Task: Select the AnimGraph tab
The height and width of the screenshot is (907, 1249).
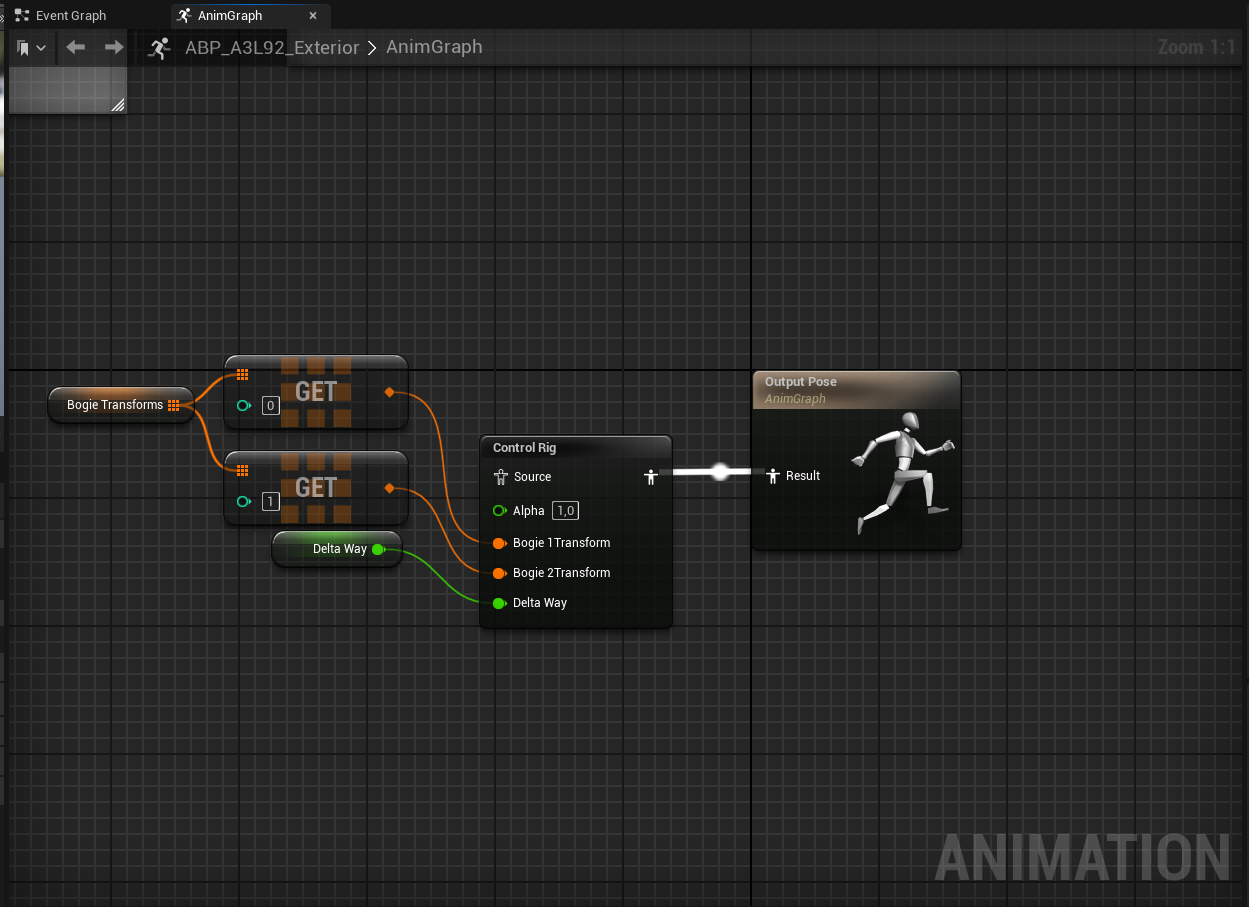Action: click(230, 16)
